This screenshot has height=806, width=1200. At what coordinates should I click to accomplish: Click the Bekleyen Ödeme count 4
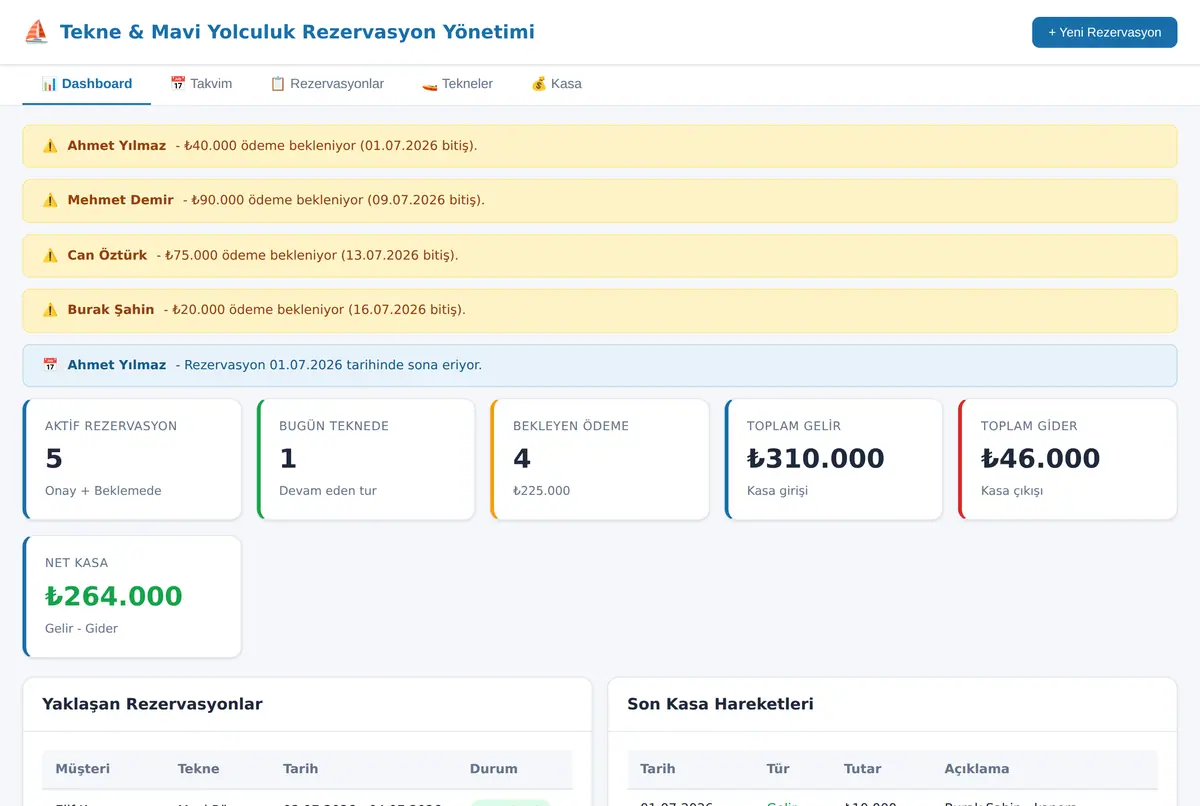pos(522,459)
